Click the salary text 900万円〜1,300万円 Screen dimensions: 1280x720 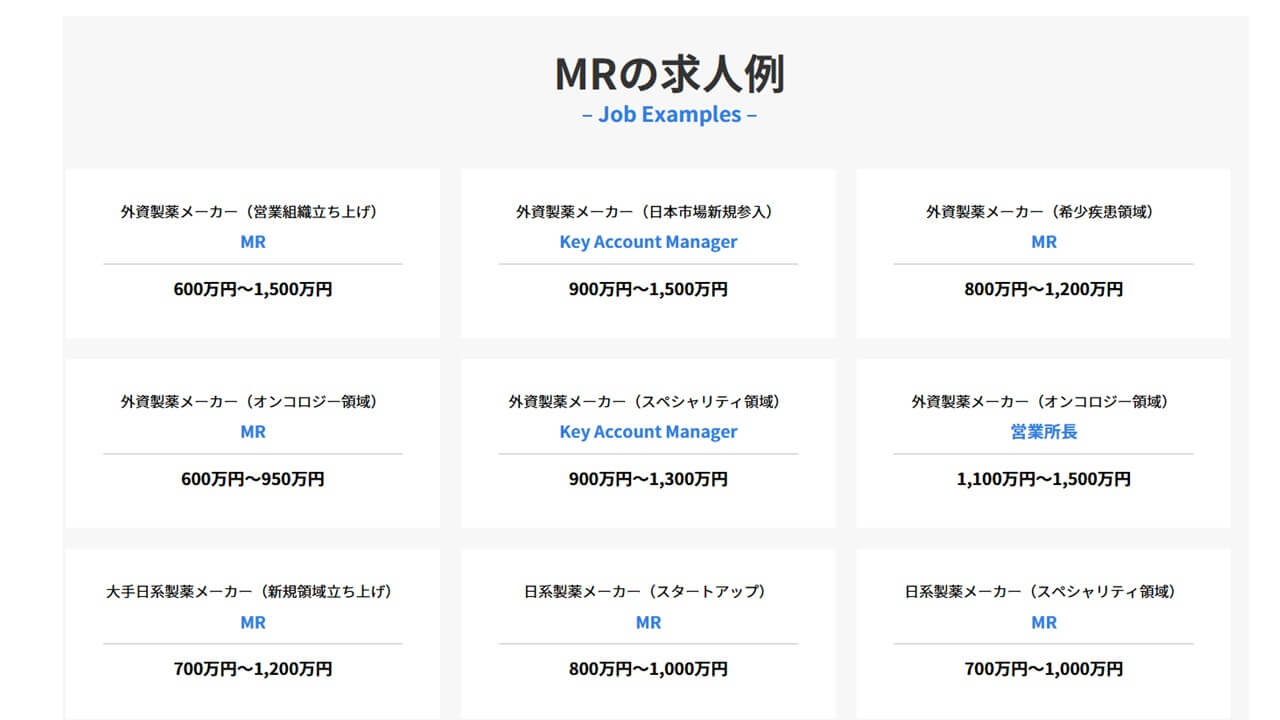click(647, 479)
